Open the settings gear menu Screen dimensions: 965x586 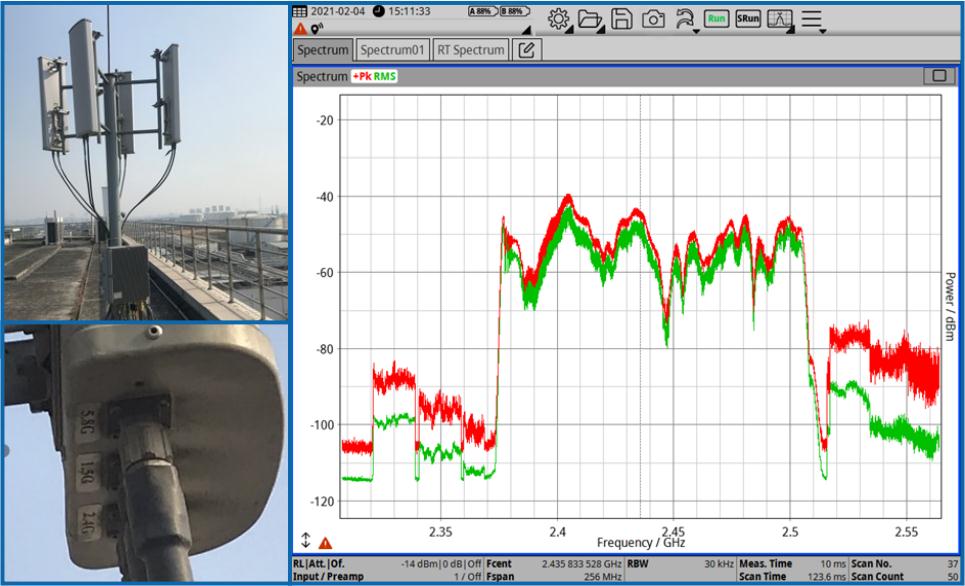click(559, 19)
